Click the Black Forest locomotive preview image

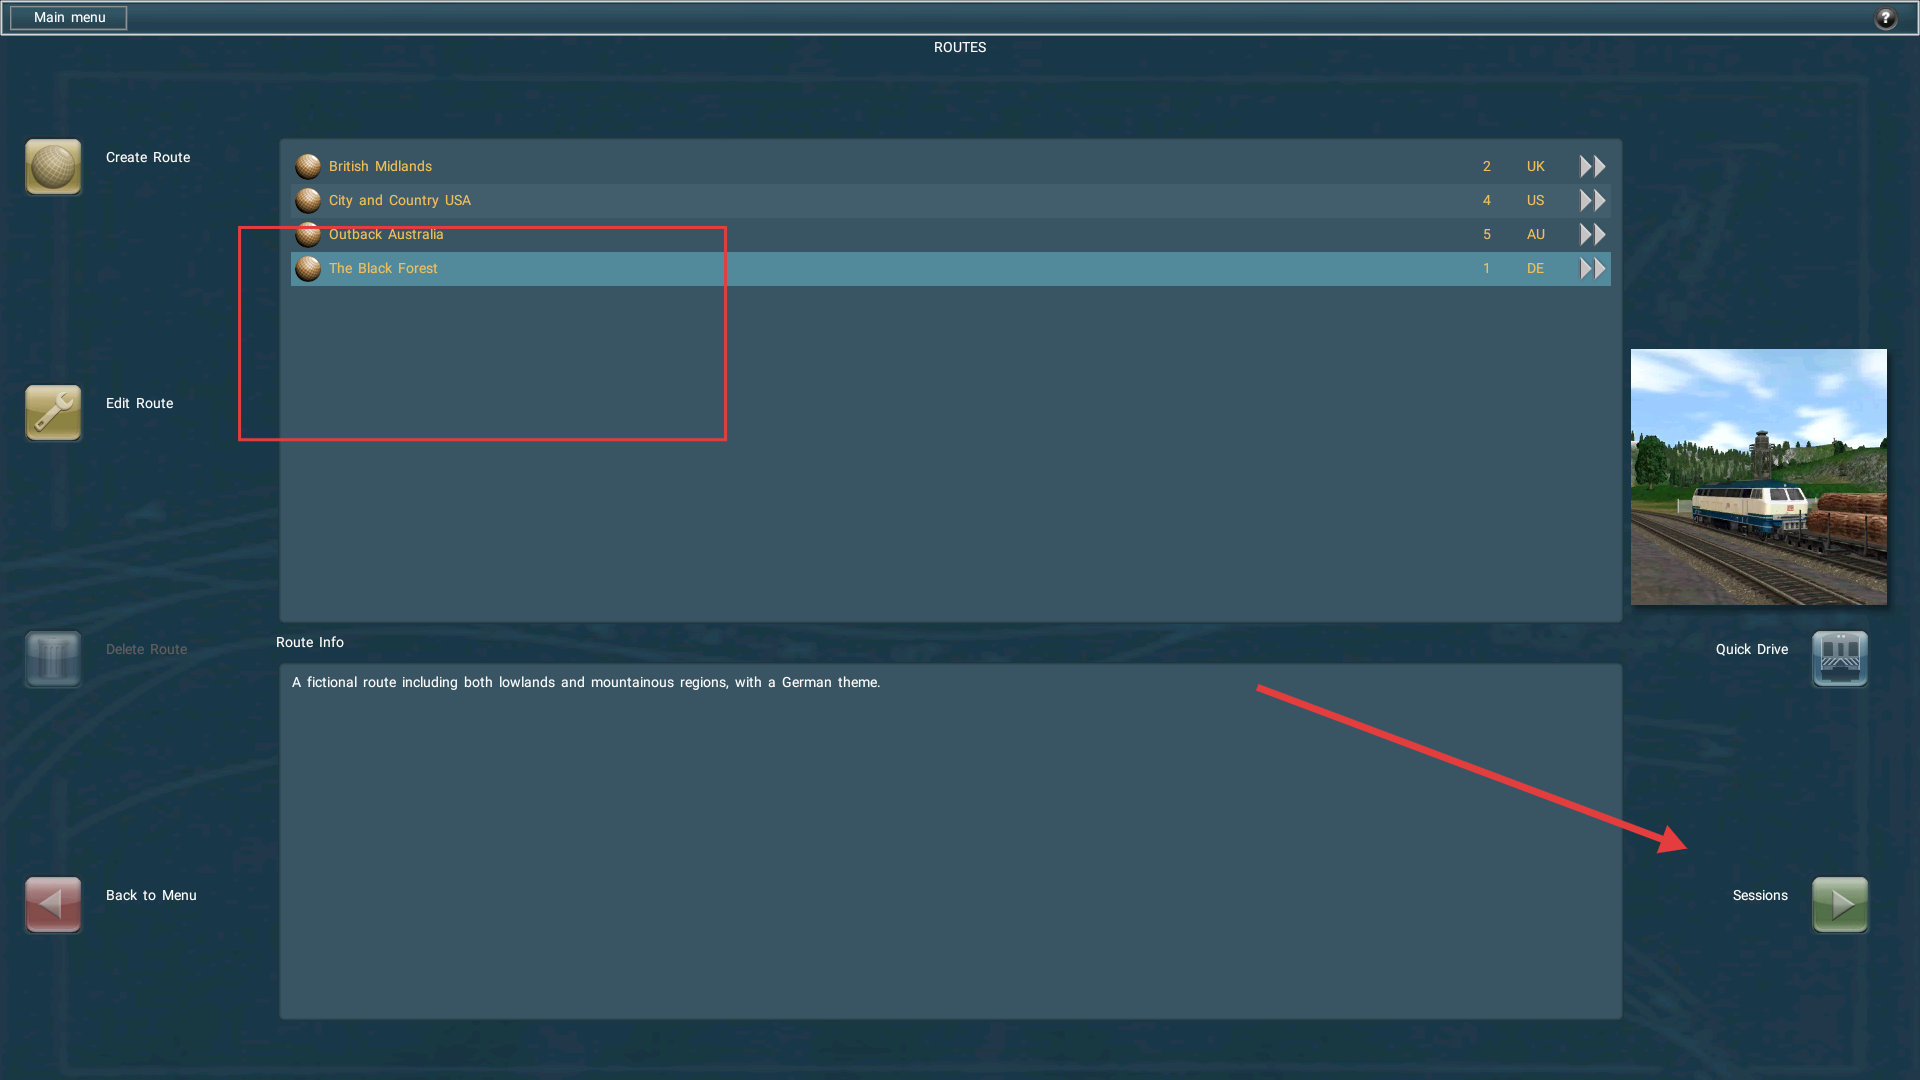point(1758,476)
